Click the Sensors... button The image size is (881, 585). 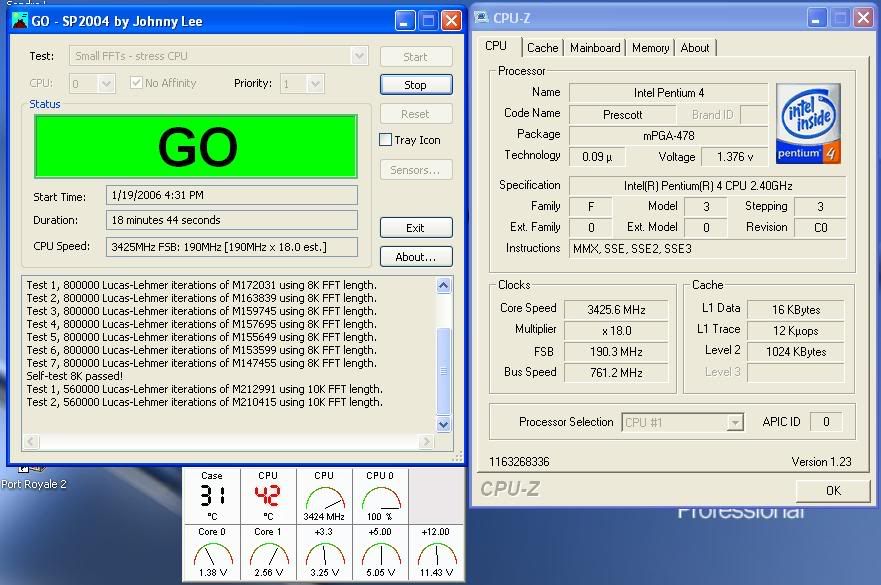[416, 170]
